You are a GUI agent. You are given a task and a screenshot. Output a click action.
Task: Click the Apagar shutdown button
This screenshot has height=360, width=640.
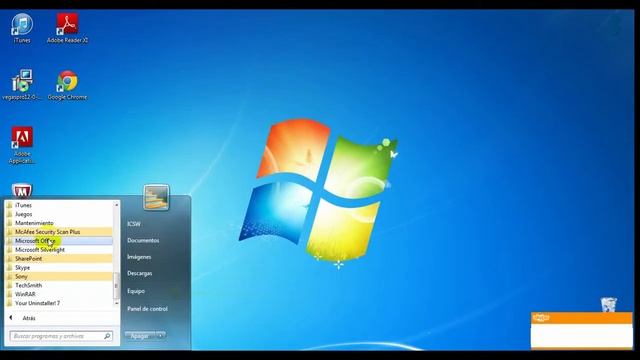click(140, 336)
